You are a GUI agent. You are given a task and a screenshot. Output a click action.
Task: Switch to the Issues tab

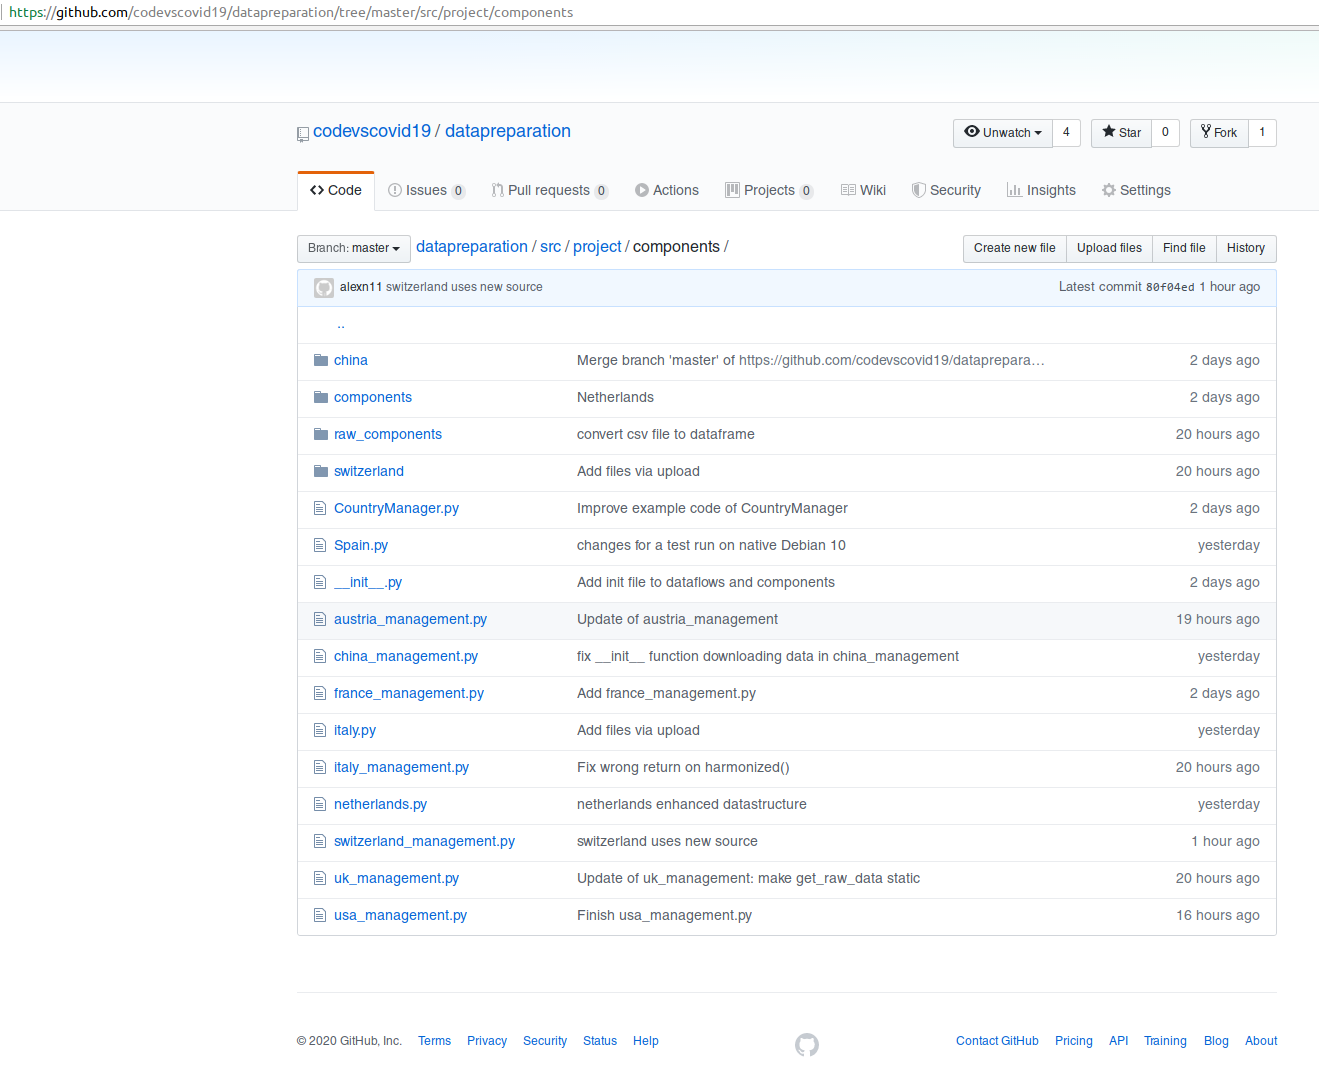click(x=426, y=190)
